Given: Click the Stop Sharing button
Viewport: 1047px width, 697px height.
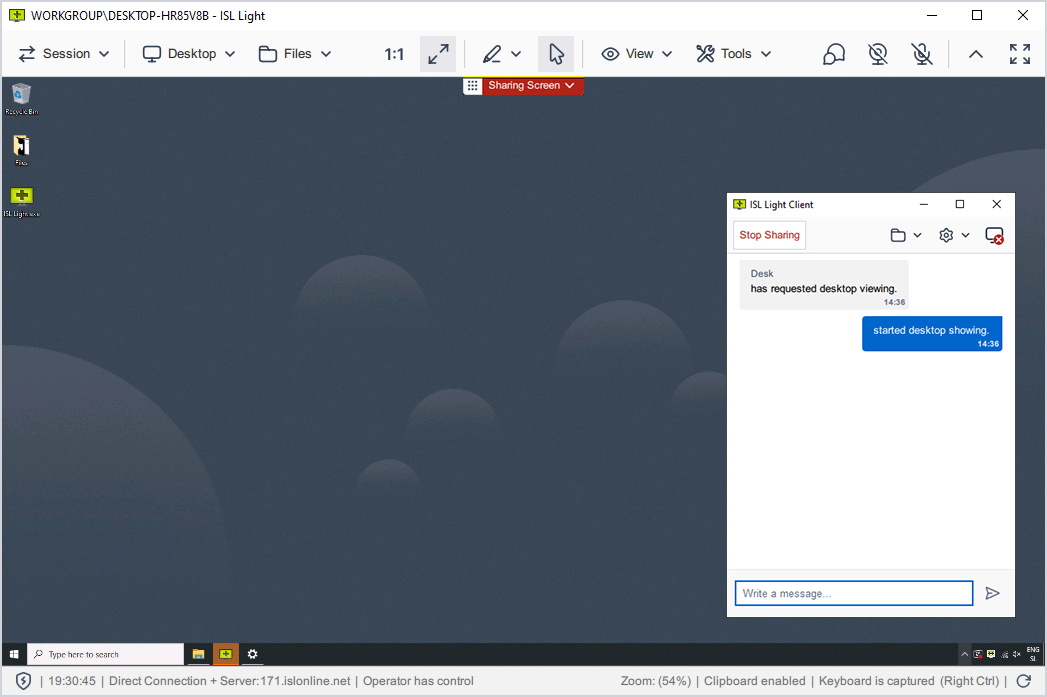Looking at the screenshot, I should point(769,235).
